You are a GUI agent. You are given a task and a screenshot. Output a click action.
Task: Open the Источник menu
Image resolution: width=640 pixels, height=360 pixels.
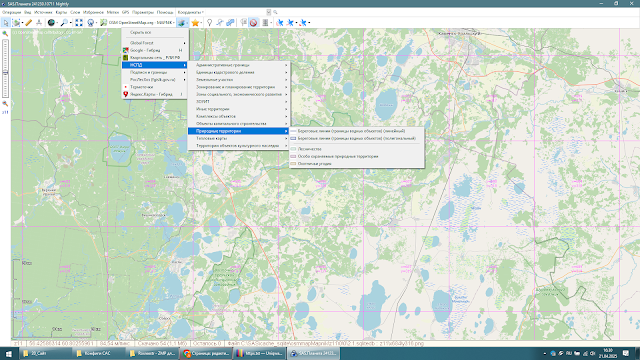click(43, 12)
